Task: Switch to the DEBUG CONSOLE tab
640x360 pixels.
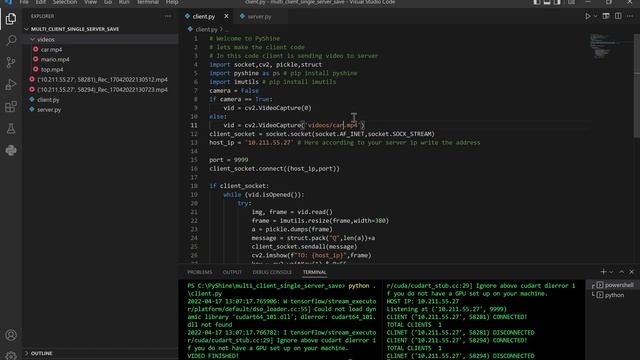Action: click(272, 272)
